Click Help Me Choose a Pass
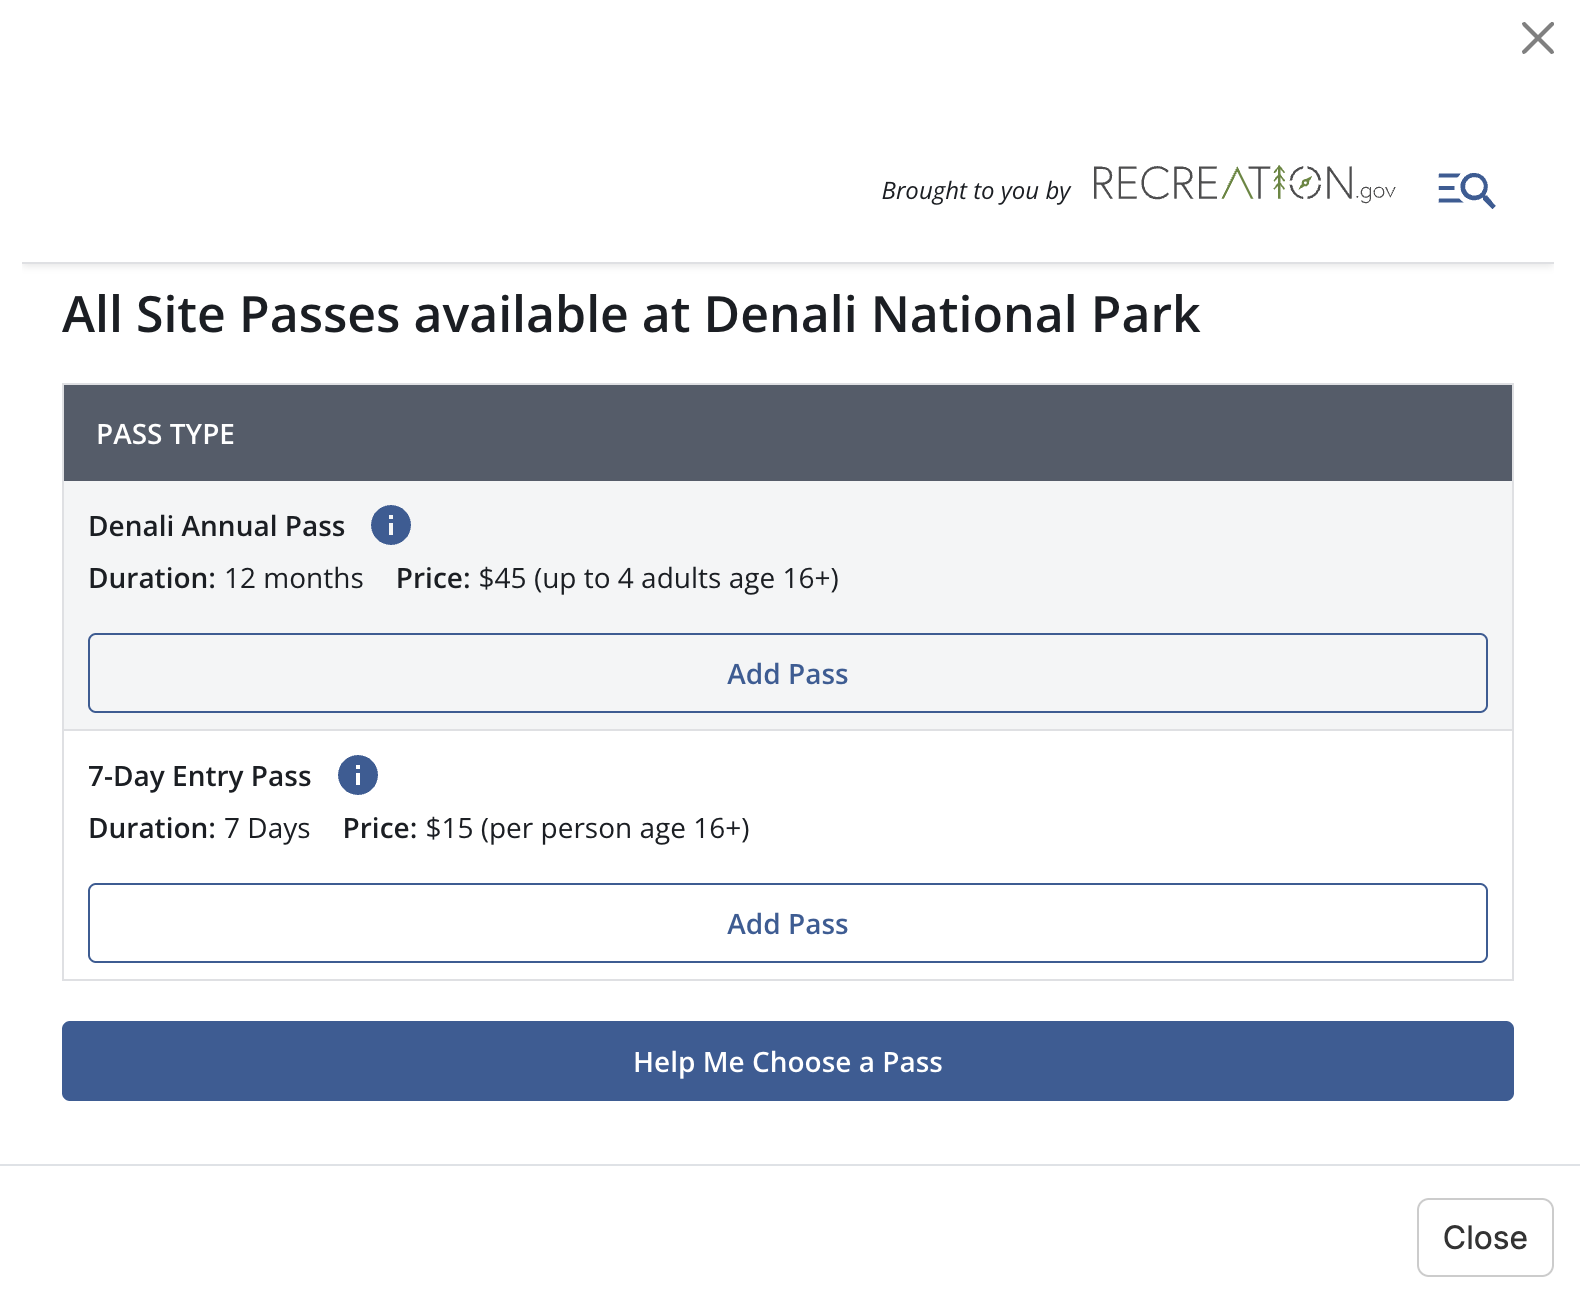Image resolution: width=1580 pixels, height=1304 pixels. pos(788,1061)
